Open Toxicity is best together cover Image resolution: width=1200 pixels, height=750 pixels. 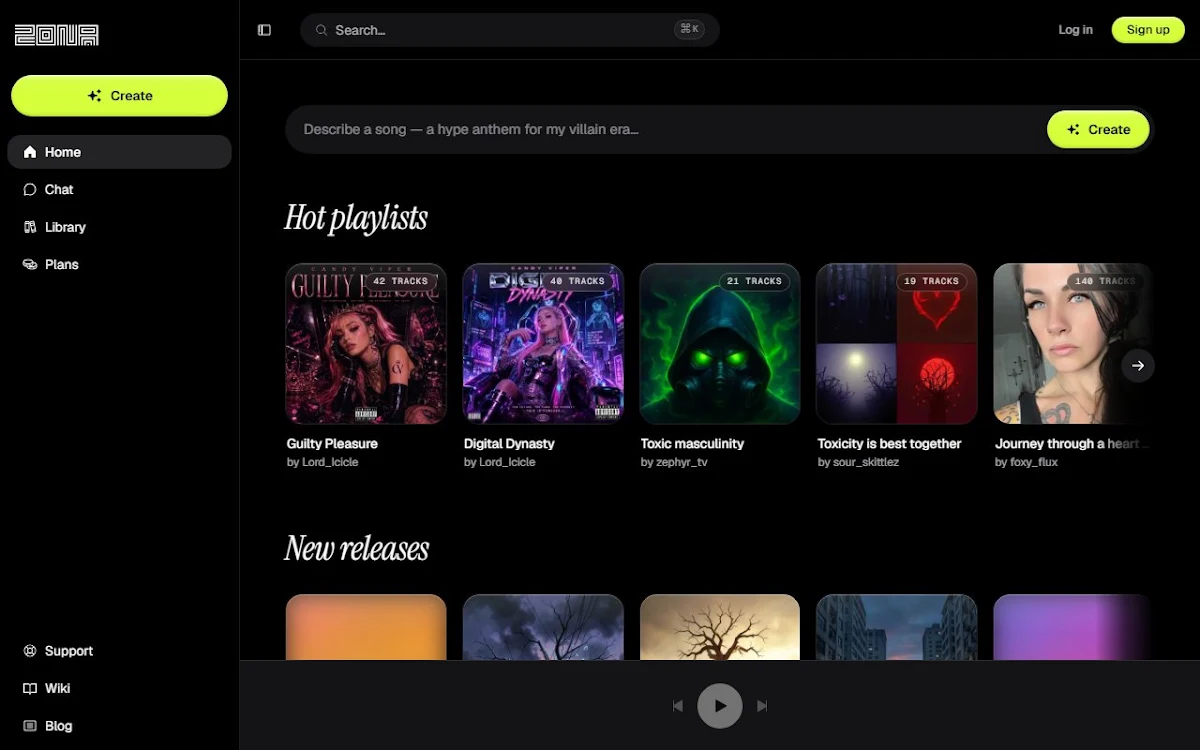[x=897, y=343]
